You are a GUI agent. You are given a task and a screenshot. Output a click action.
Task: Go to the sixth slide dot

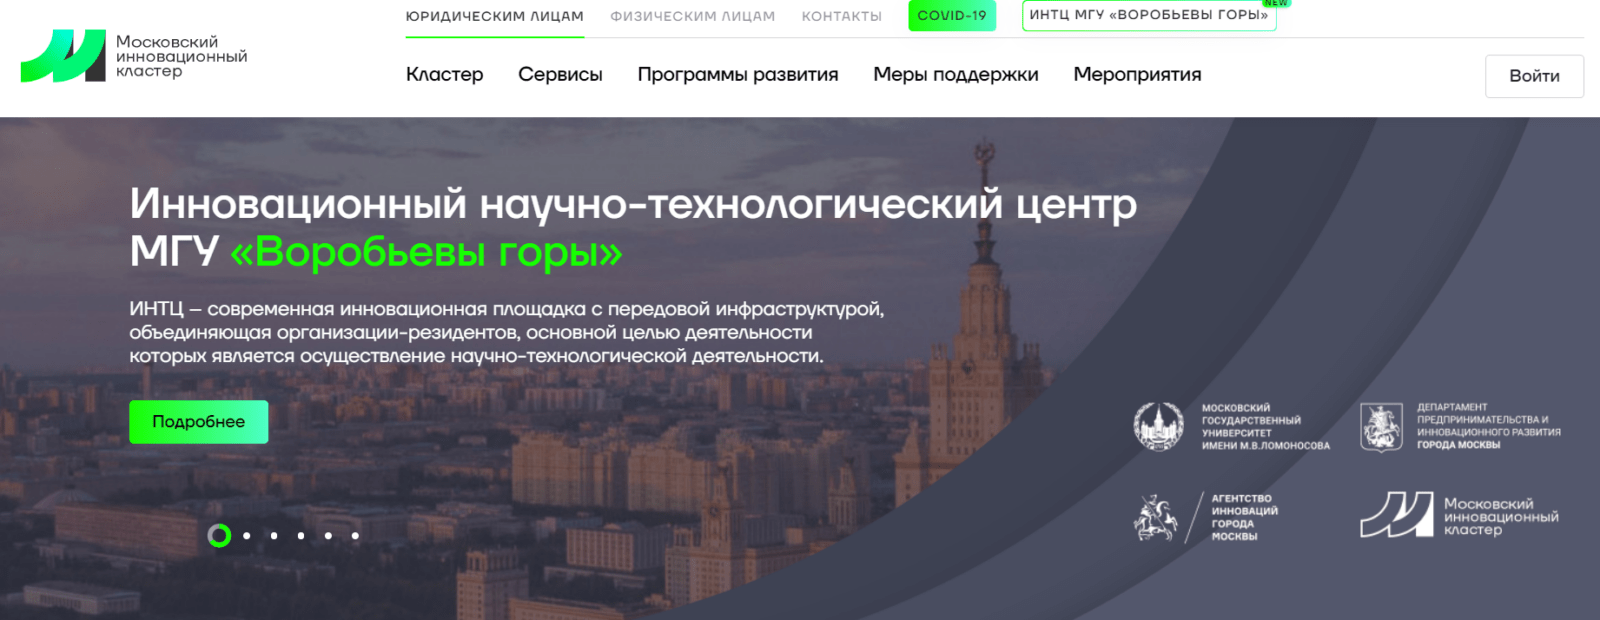click(355, 536)
